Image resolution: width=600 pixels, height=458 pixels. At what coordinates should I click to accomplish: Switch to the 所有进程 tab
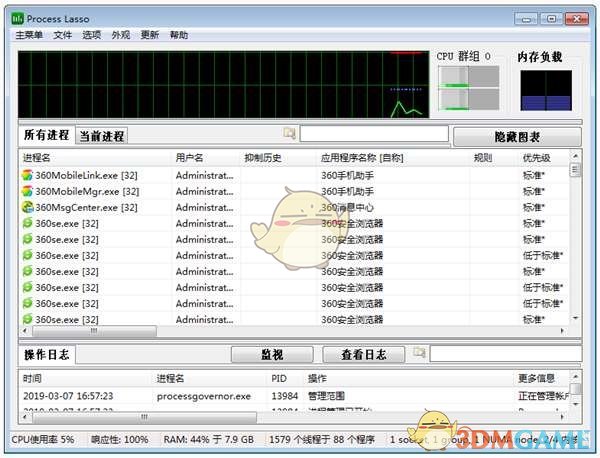point(46,135)
